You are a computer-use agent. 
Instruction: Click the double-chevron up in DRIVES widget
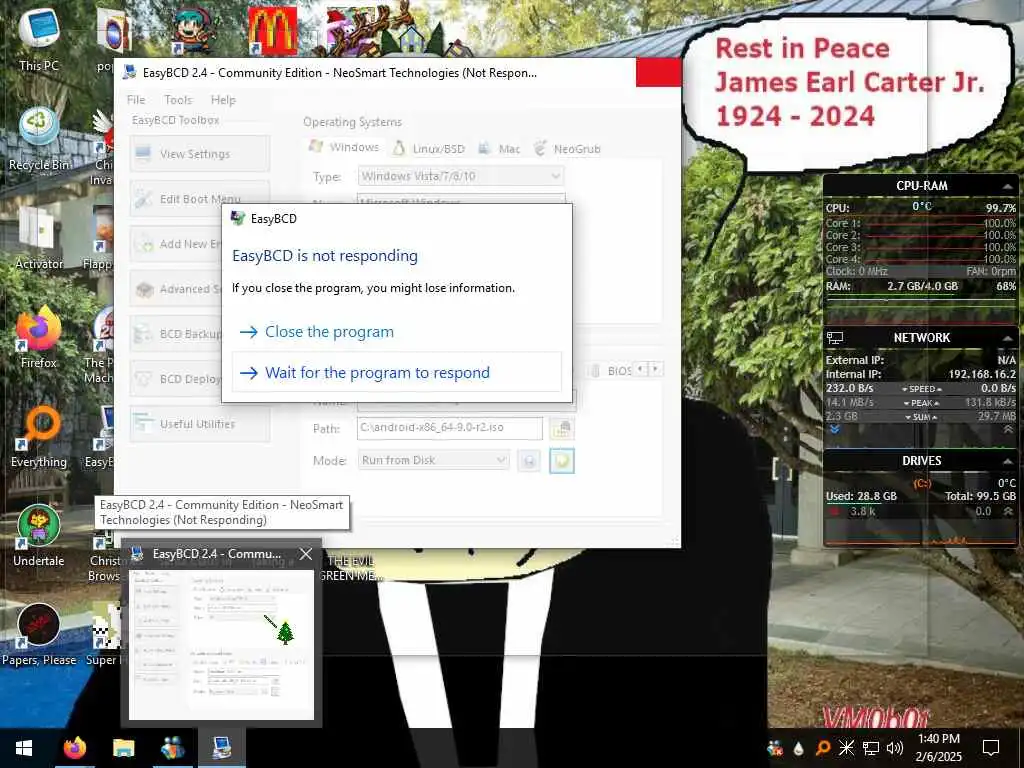tap(1008, 512)
